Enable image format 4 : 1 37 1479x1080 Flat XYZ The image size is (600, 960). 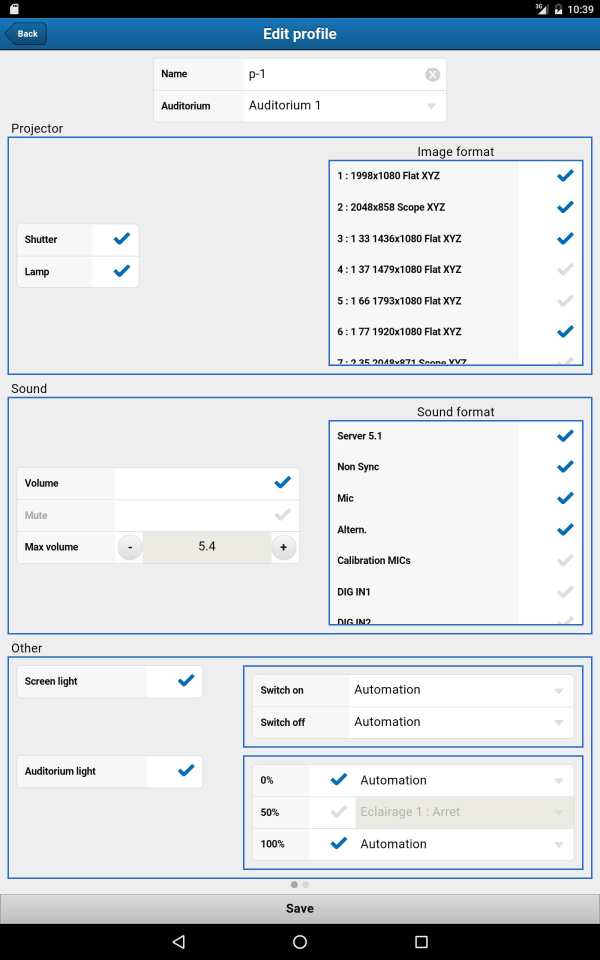tap(565, 269)
